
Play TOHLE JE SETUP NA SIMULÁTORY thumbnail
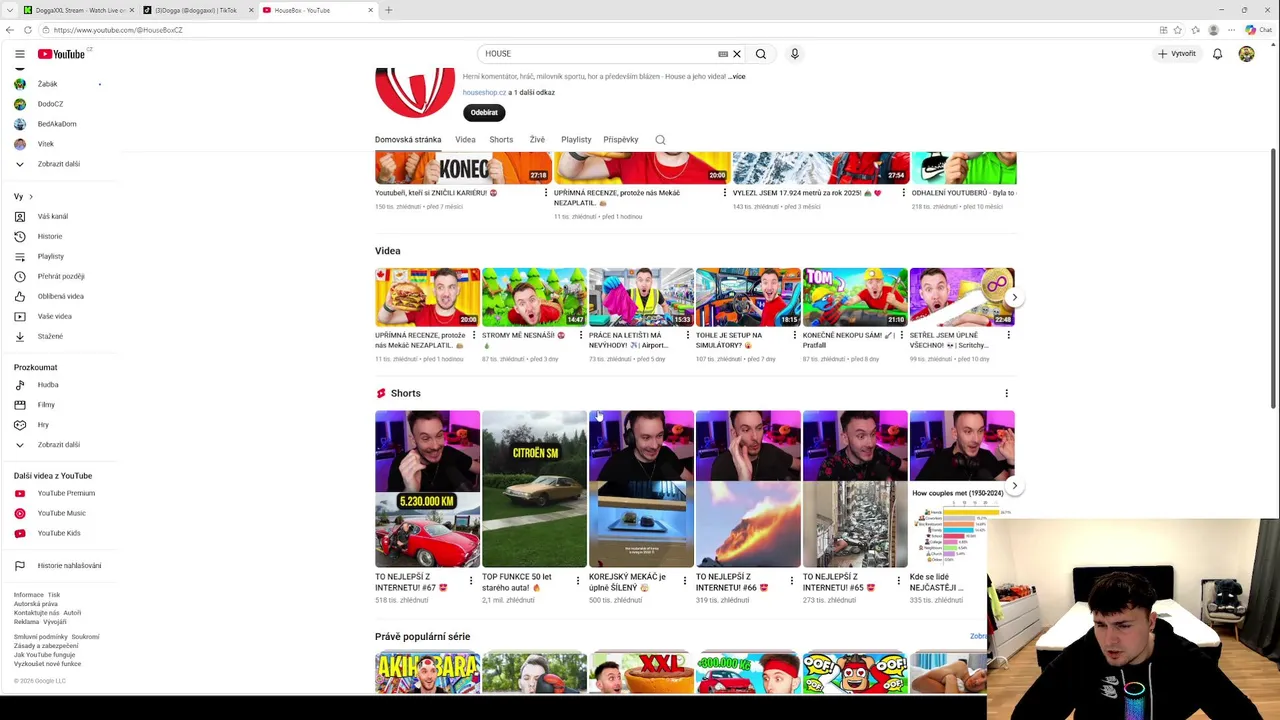click(x=748, y=297)
